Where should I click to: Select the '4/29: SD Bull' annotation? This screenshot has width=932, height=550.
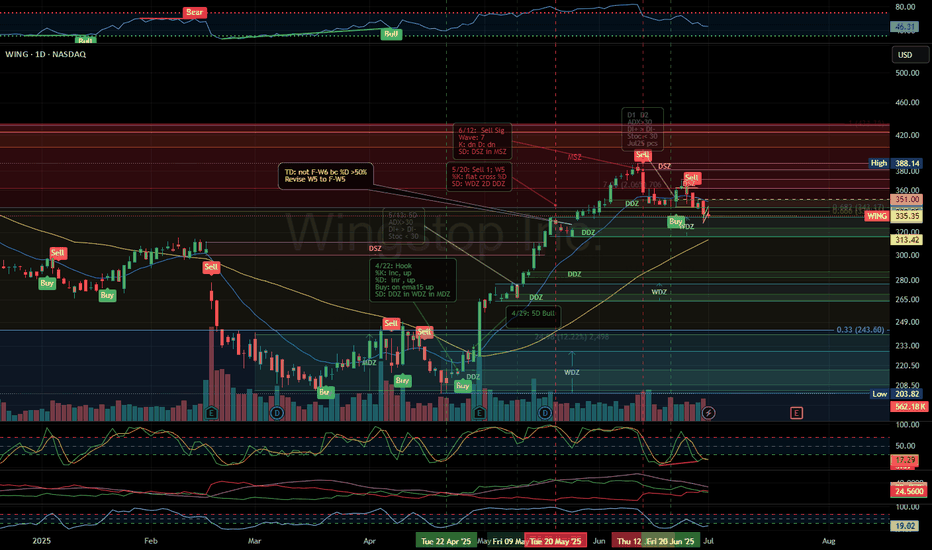[x=533, y=313]
